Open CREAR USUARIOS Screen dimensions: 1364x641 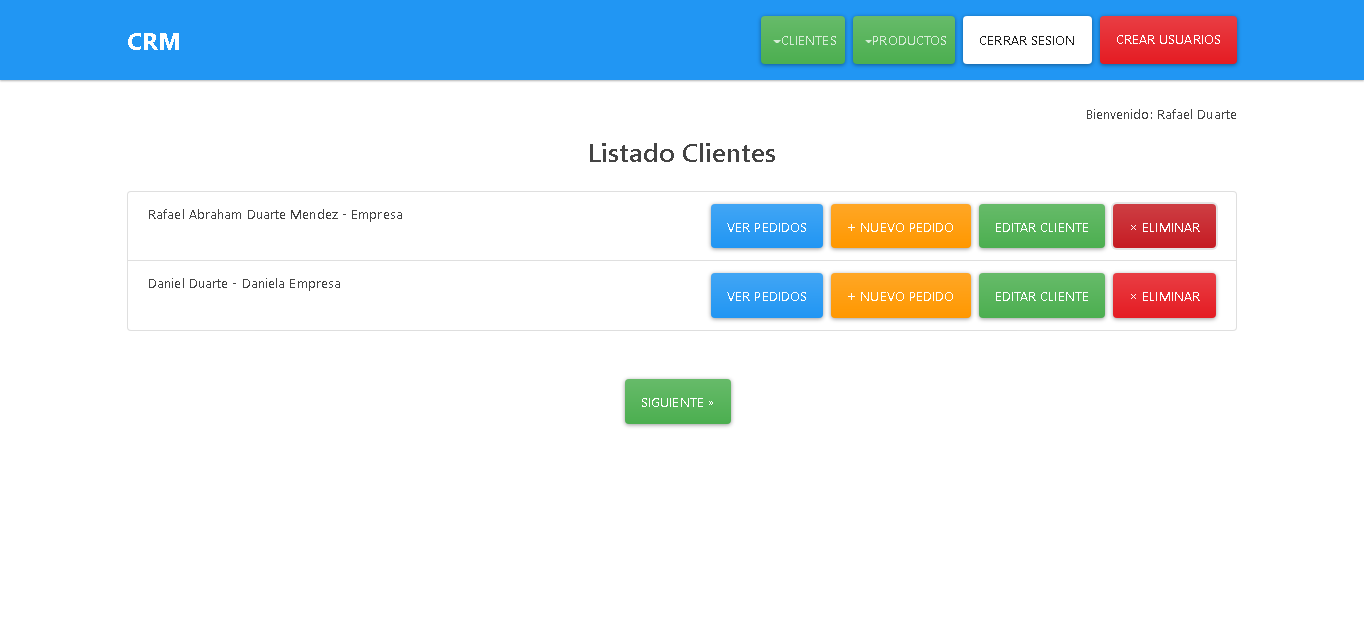coord(1168,40)
